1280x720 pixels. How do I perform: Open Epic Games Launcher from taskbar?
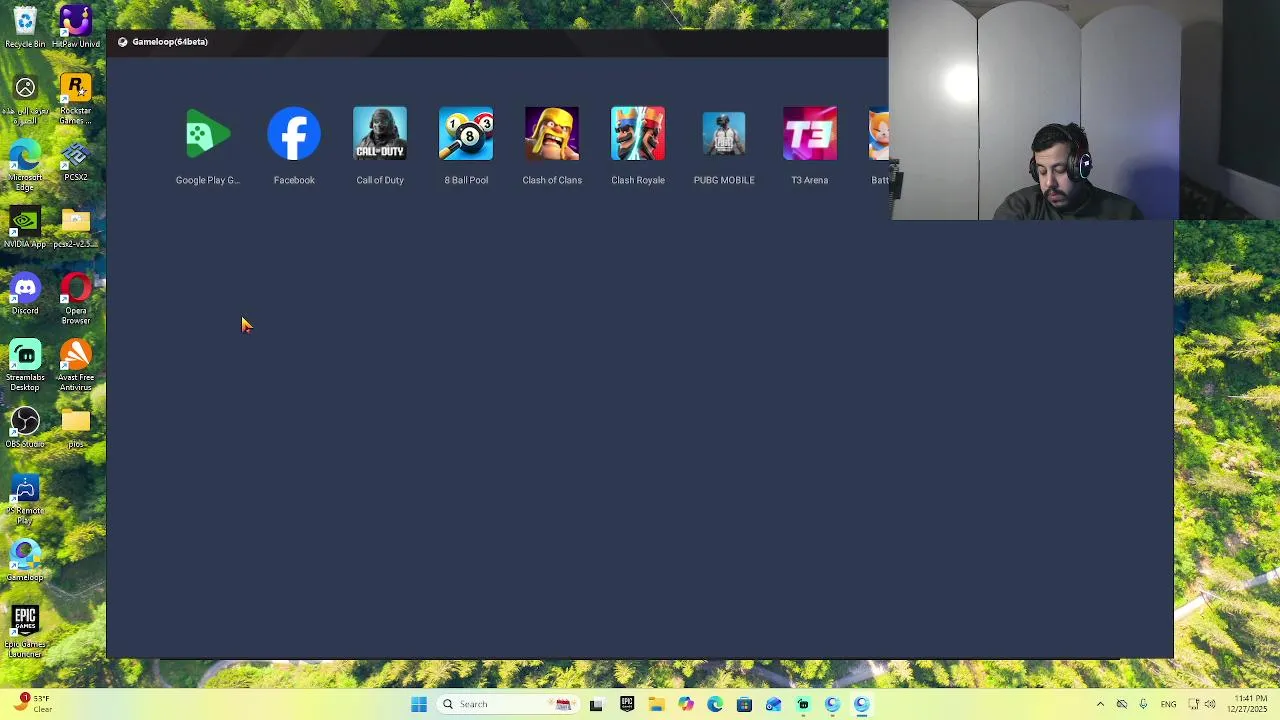pyautogui.click(x=626, y=704)
